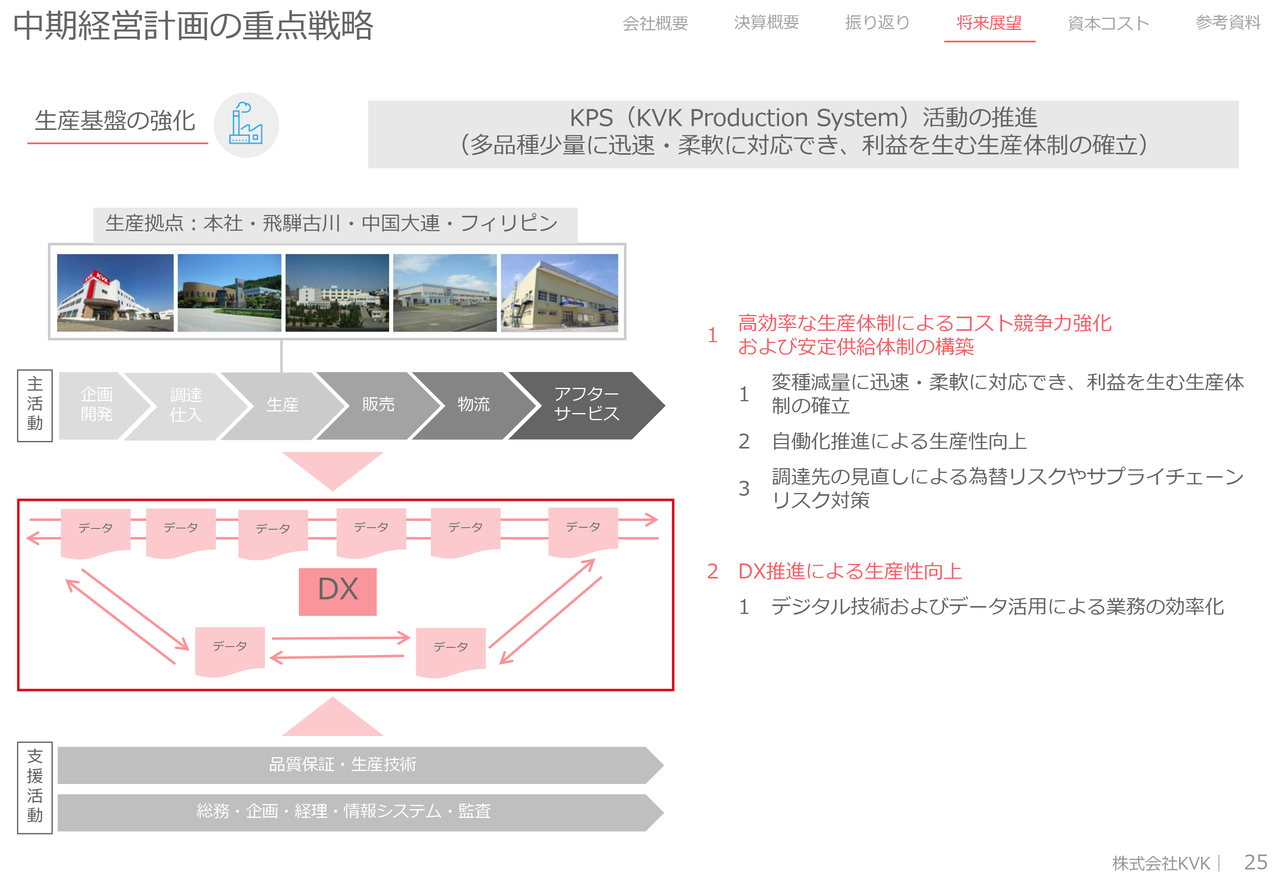1280x886 pixels.
Task: Open the 会社概要 tab
Action: tap(655, 23)
